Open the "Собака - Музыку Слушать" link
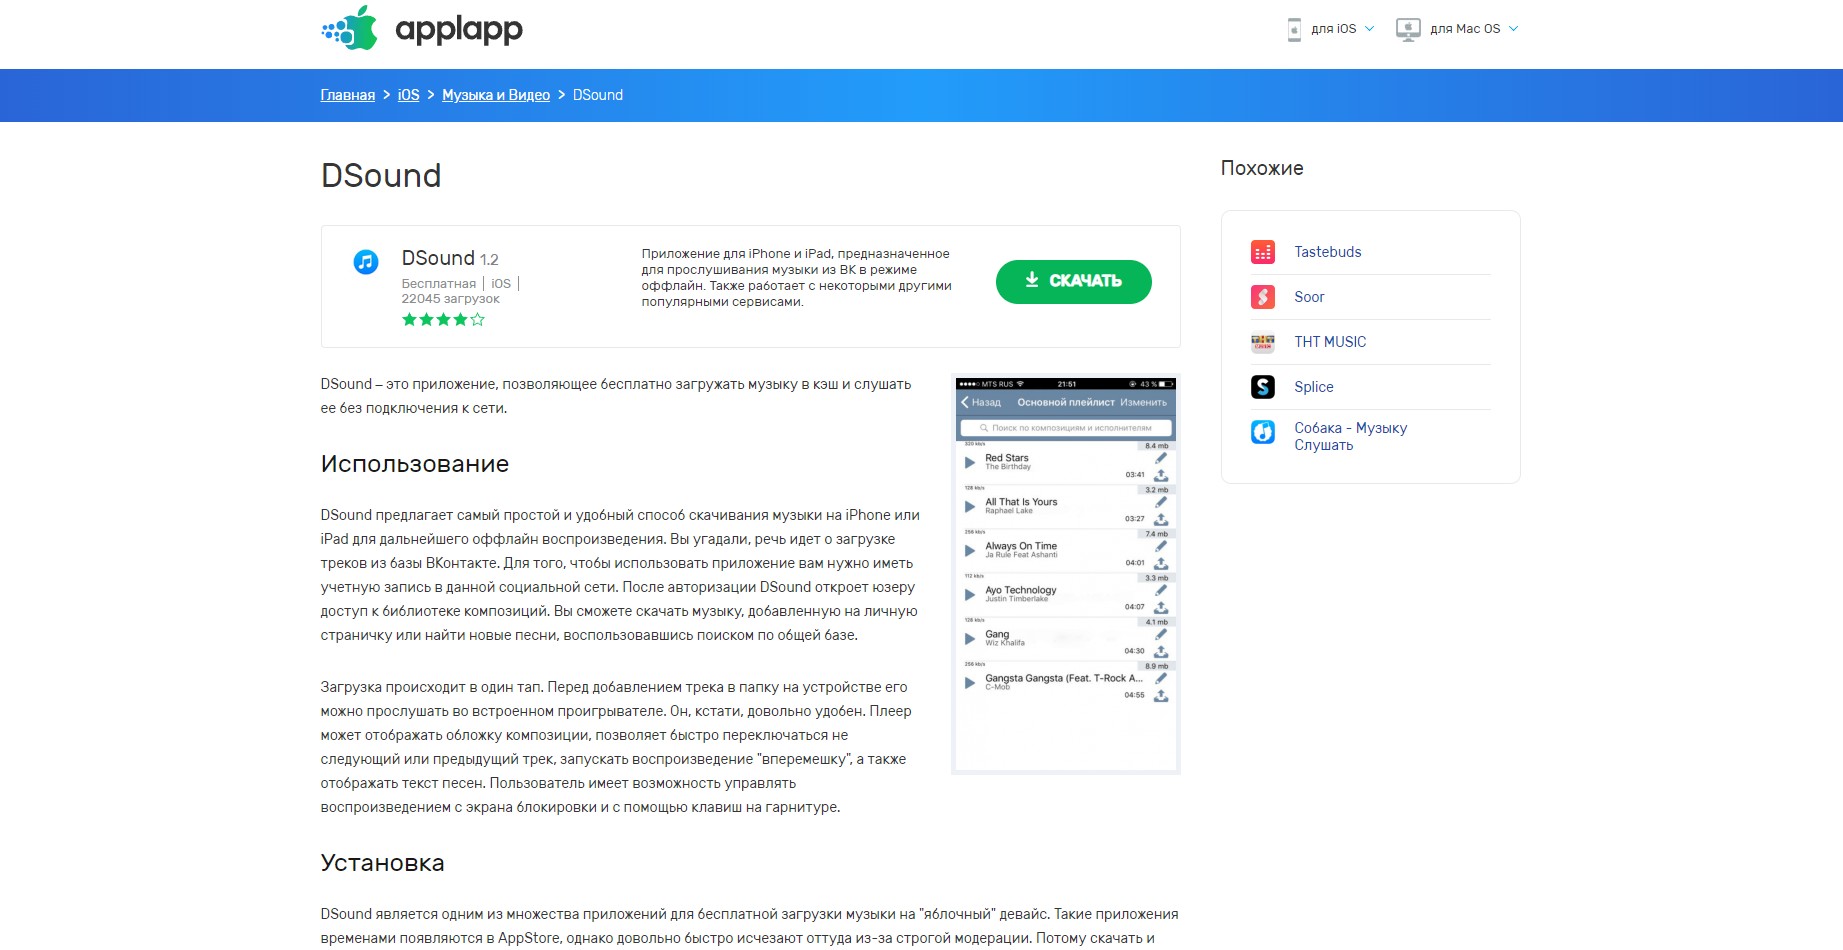The height and width of the screenshot is (950, 1843). pyautogui.click(x=1351, y=436)
